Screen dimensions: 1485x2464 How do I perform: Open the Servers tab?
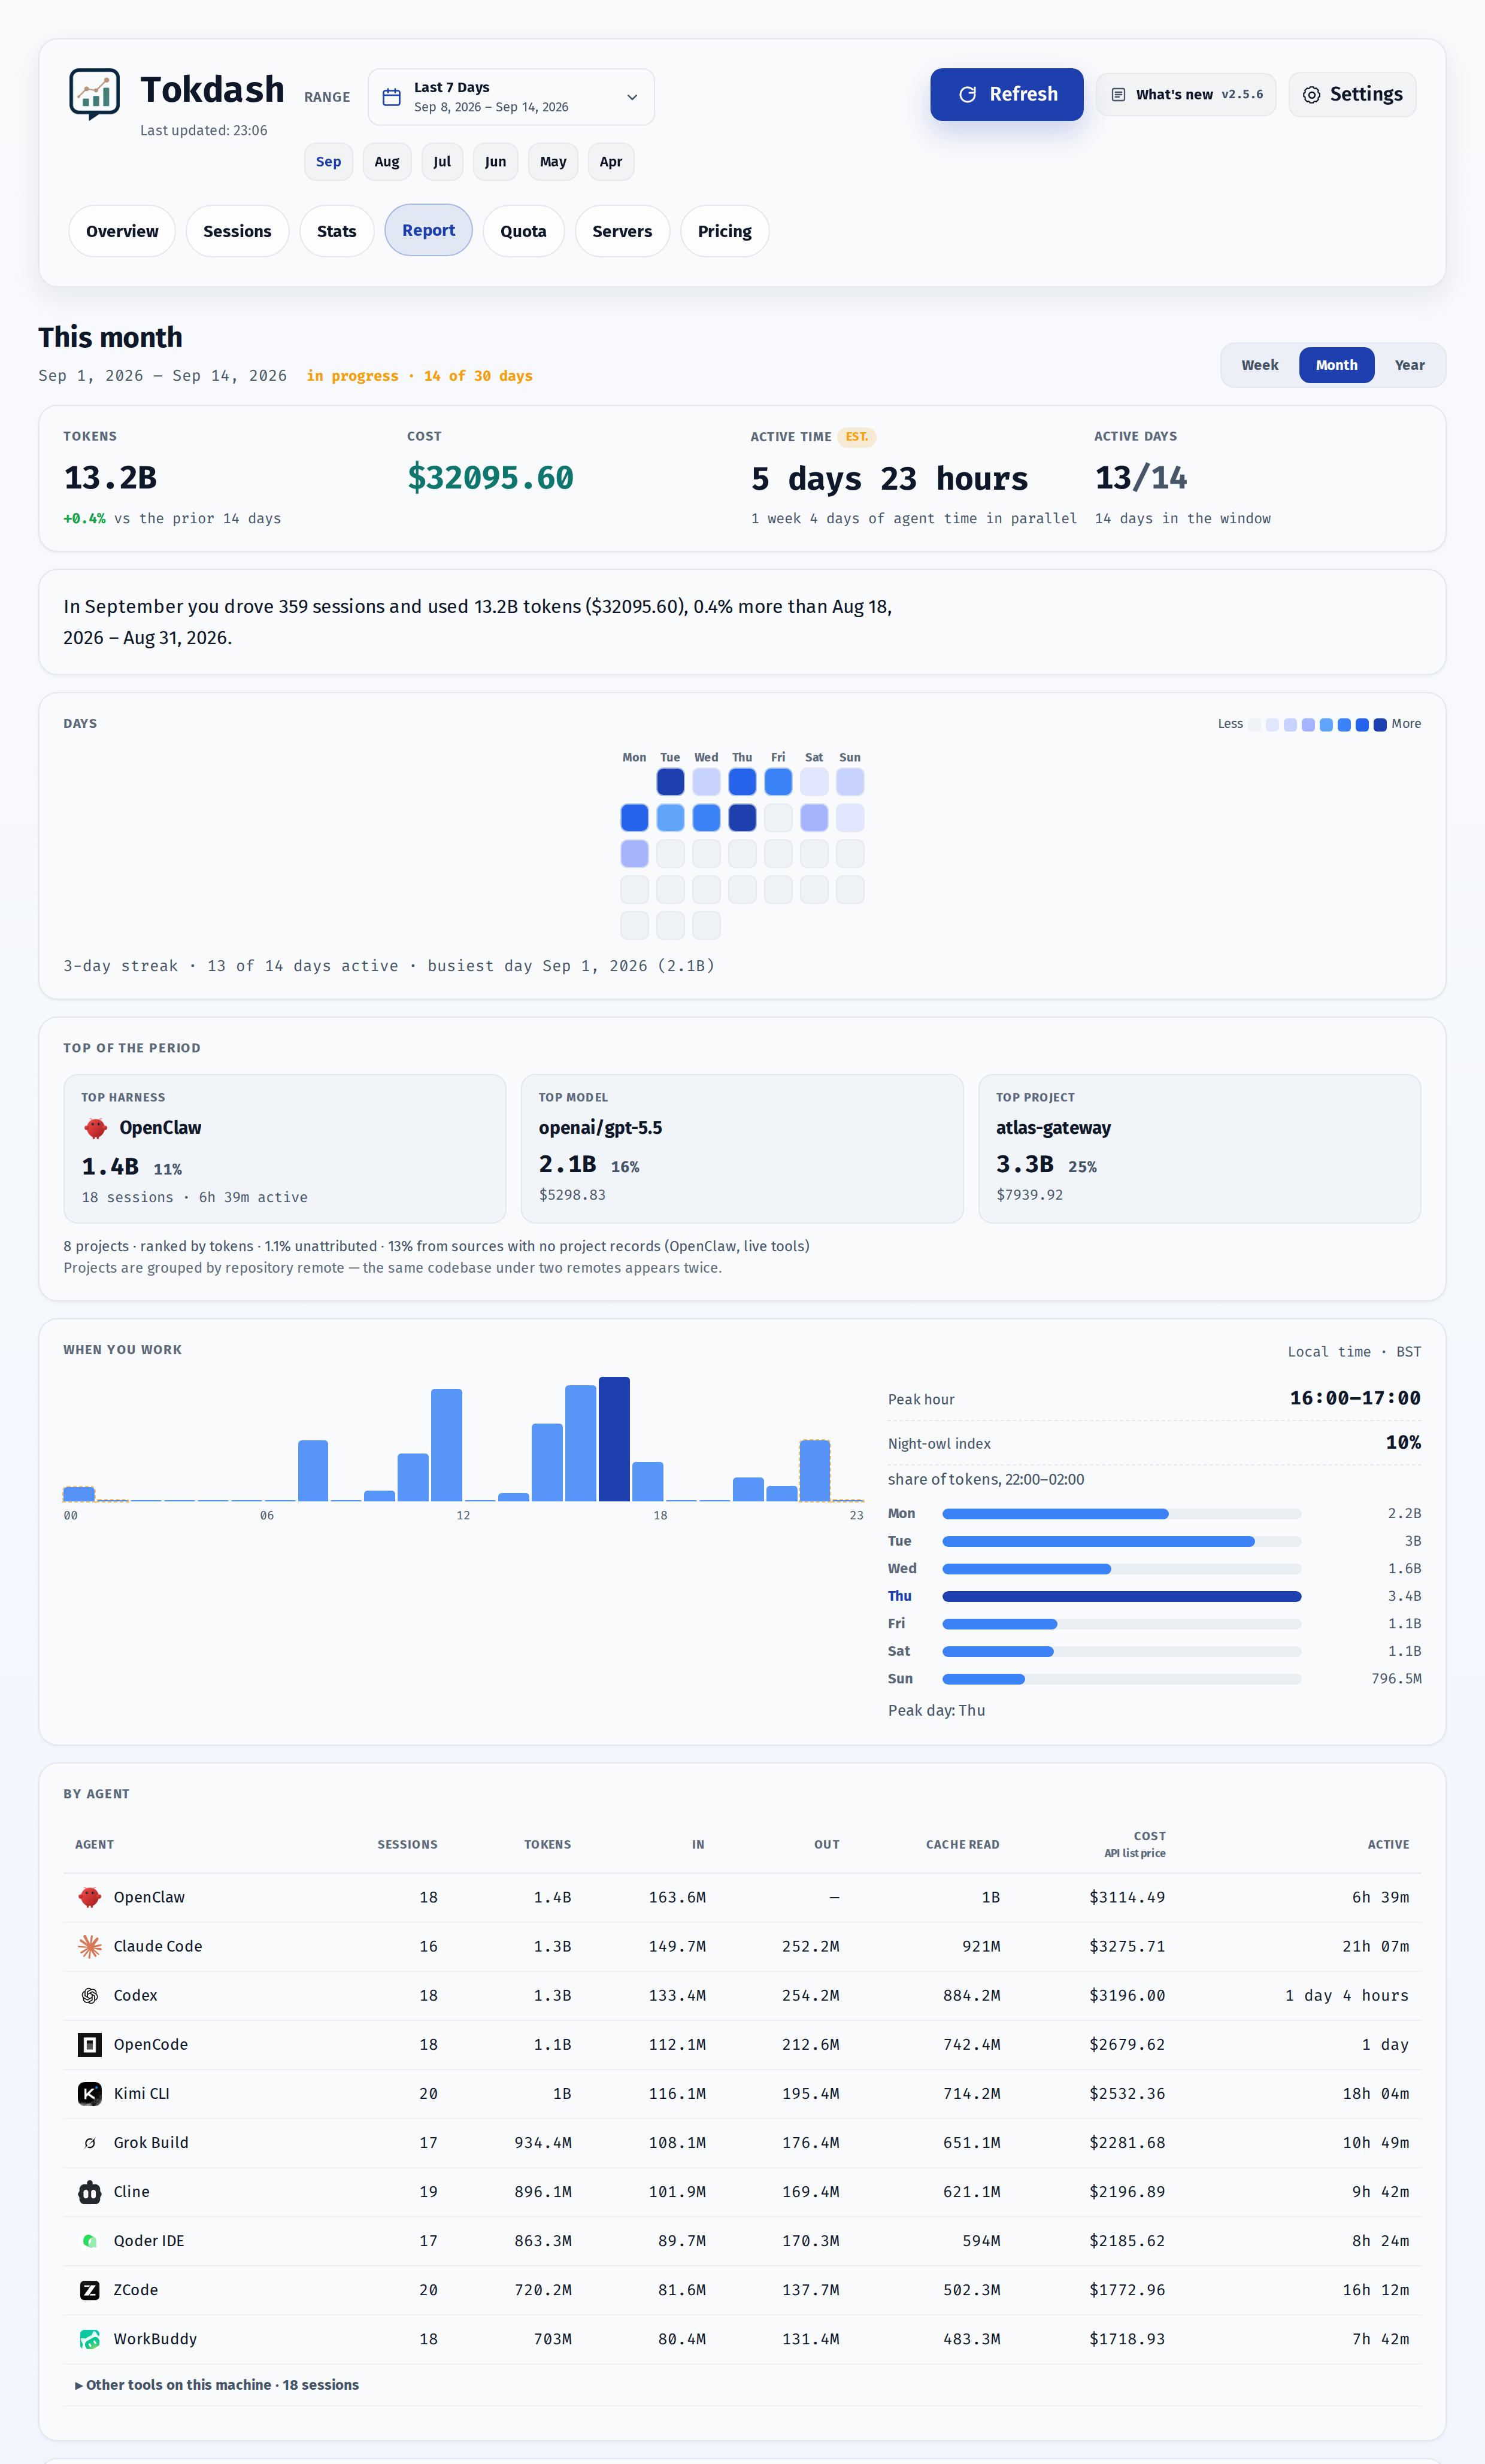(622, 231)
